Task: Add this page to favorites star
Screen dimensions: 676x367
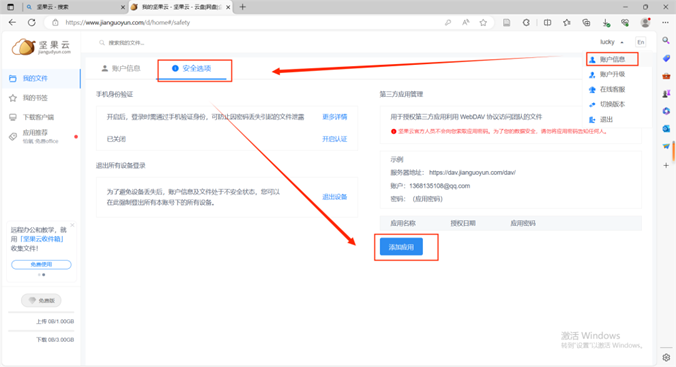Action: pyautogui.click(x=483, y=22)
